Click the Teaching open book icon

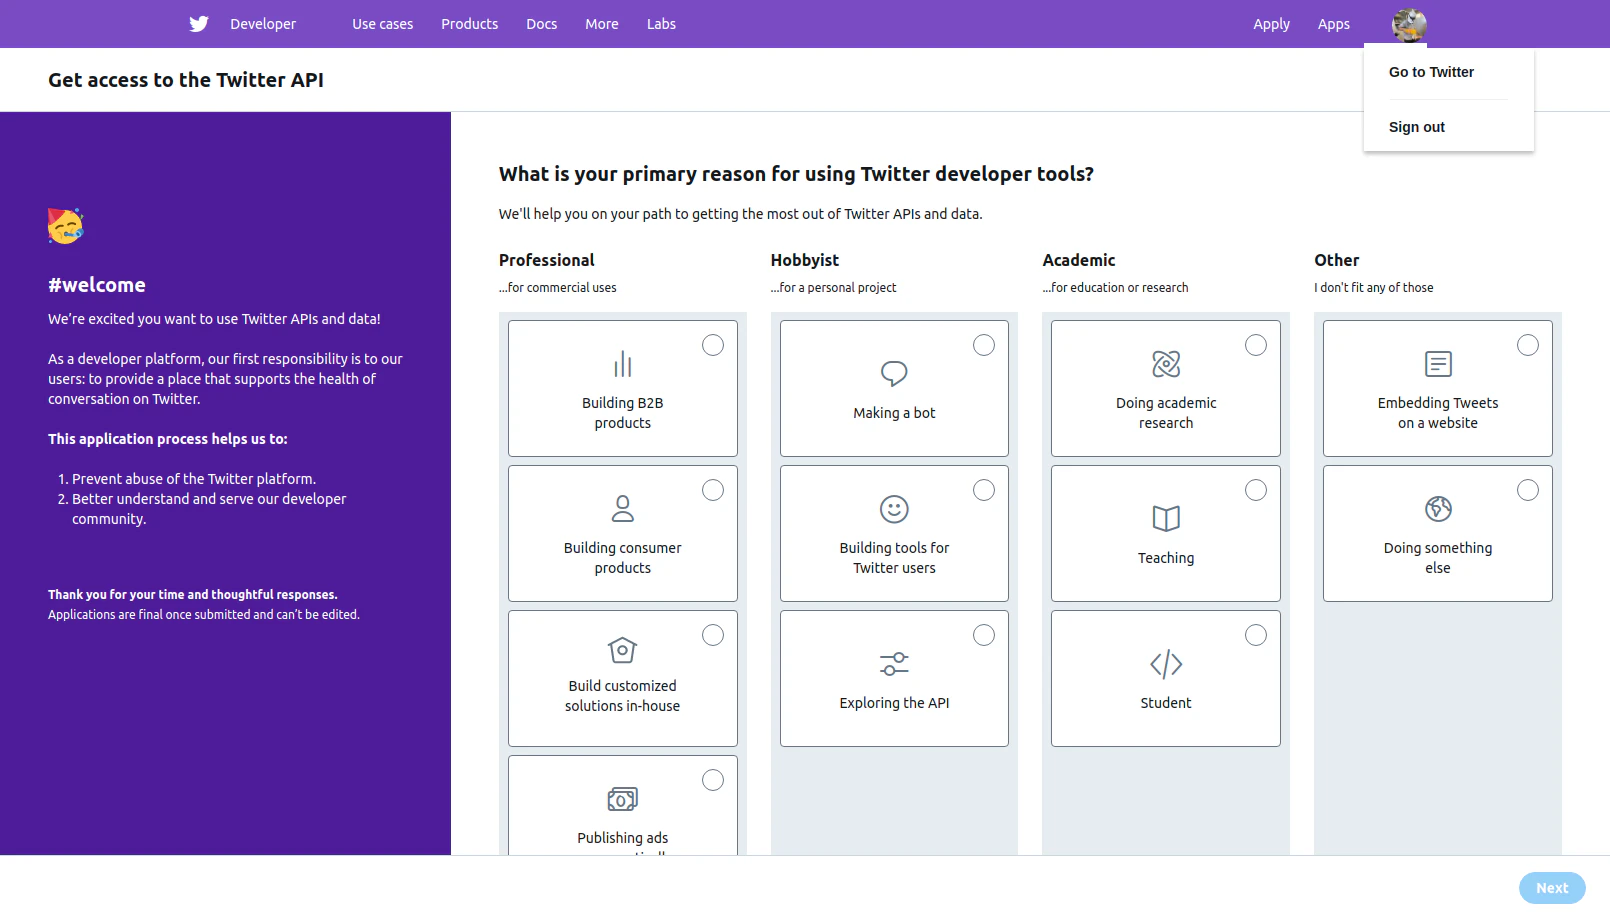point(1166,518)
